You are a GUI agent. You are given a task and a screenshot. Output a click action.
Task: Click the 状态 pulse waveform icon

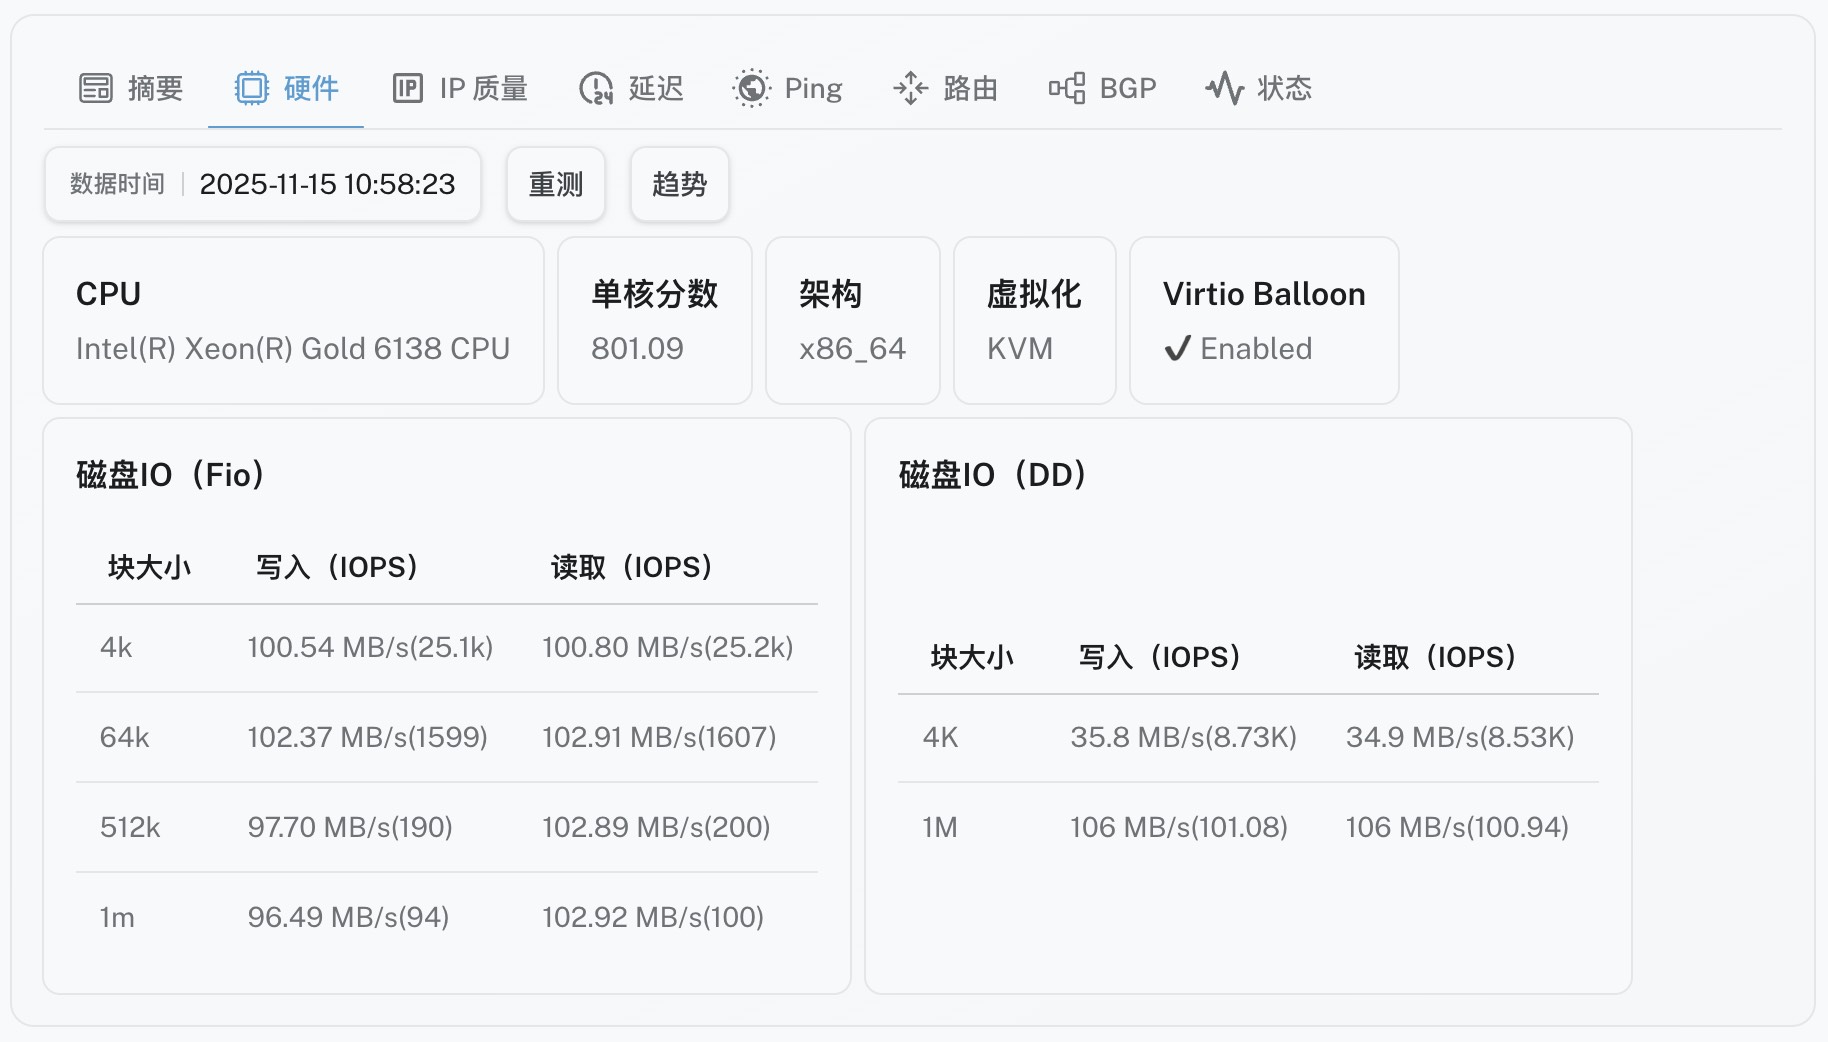(x=1224, y=88)
